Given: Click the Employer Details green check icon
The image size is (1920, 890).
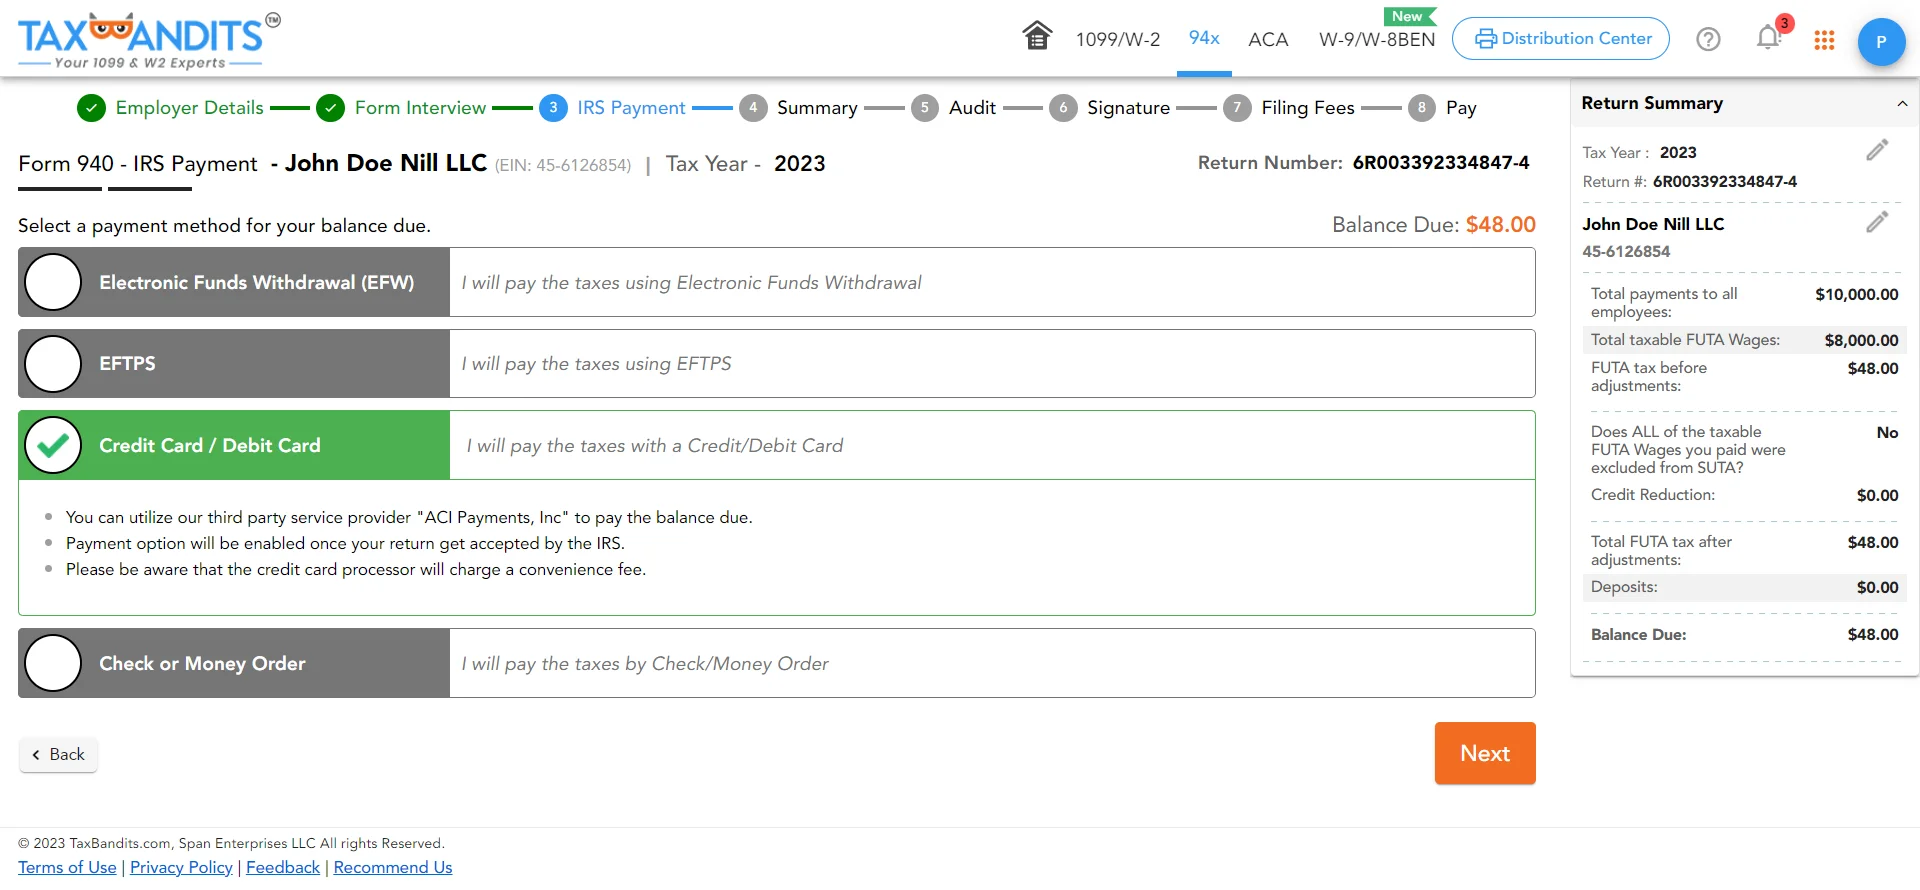Looking at the screenshot, I should coord(91,108).
